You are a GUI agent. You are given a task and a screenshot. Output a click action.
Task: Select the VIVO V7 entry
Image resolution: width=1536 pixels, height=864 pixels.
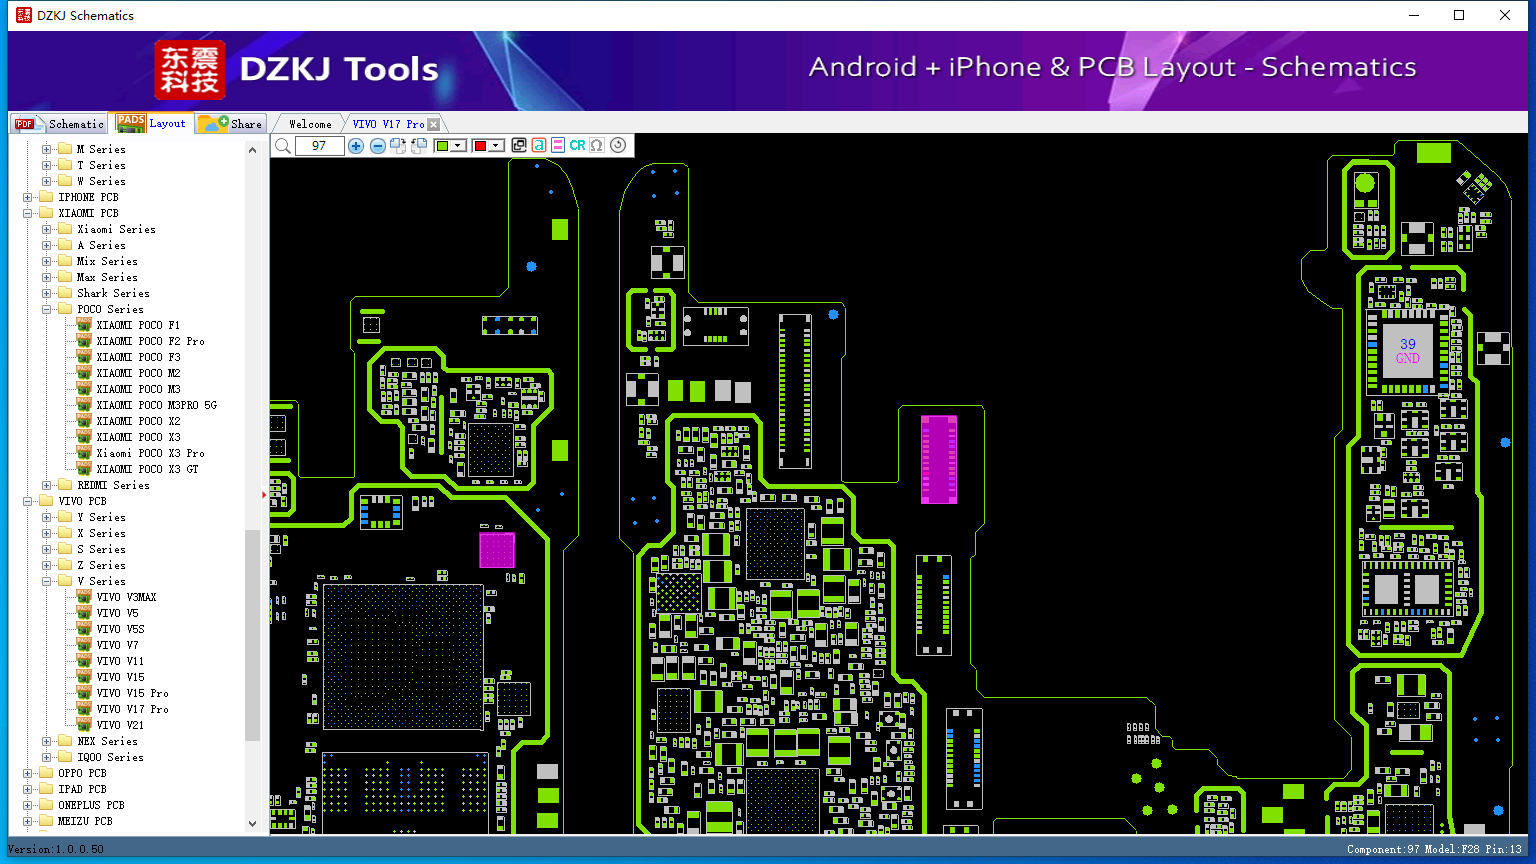[x=117, y=645]
